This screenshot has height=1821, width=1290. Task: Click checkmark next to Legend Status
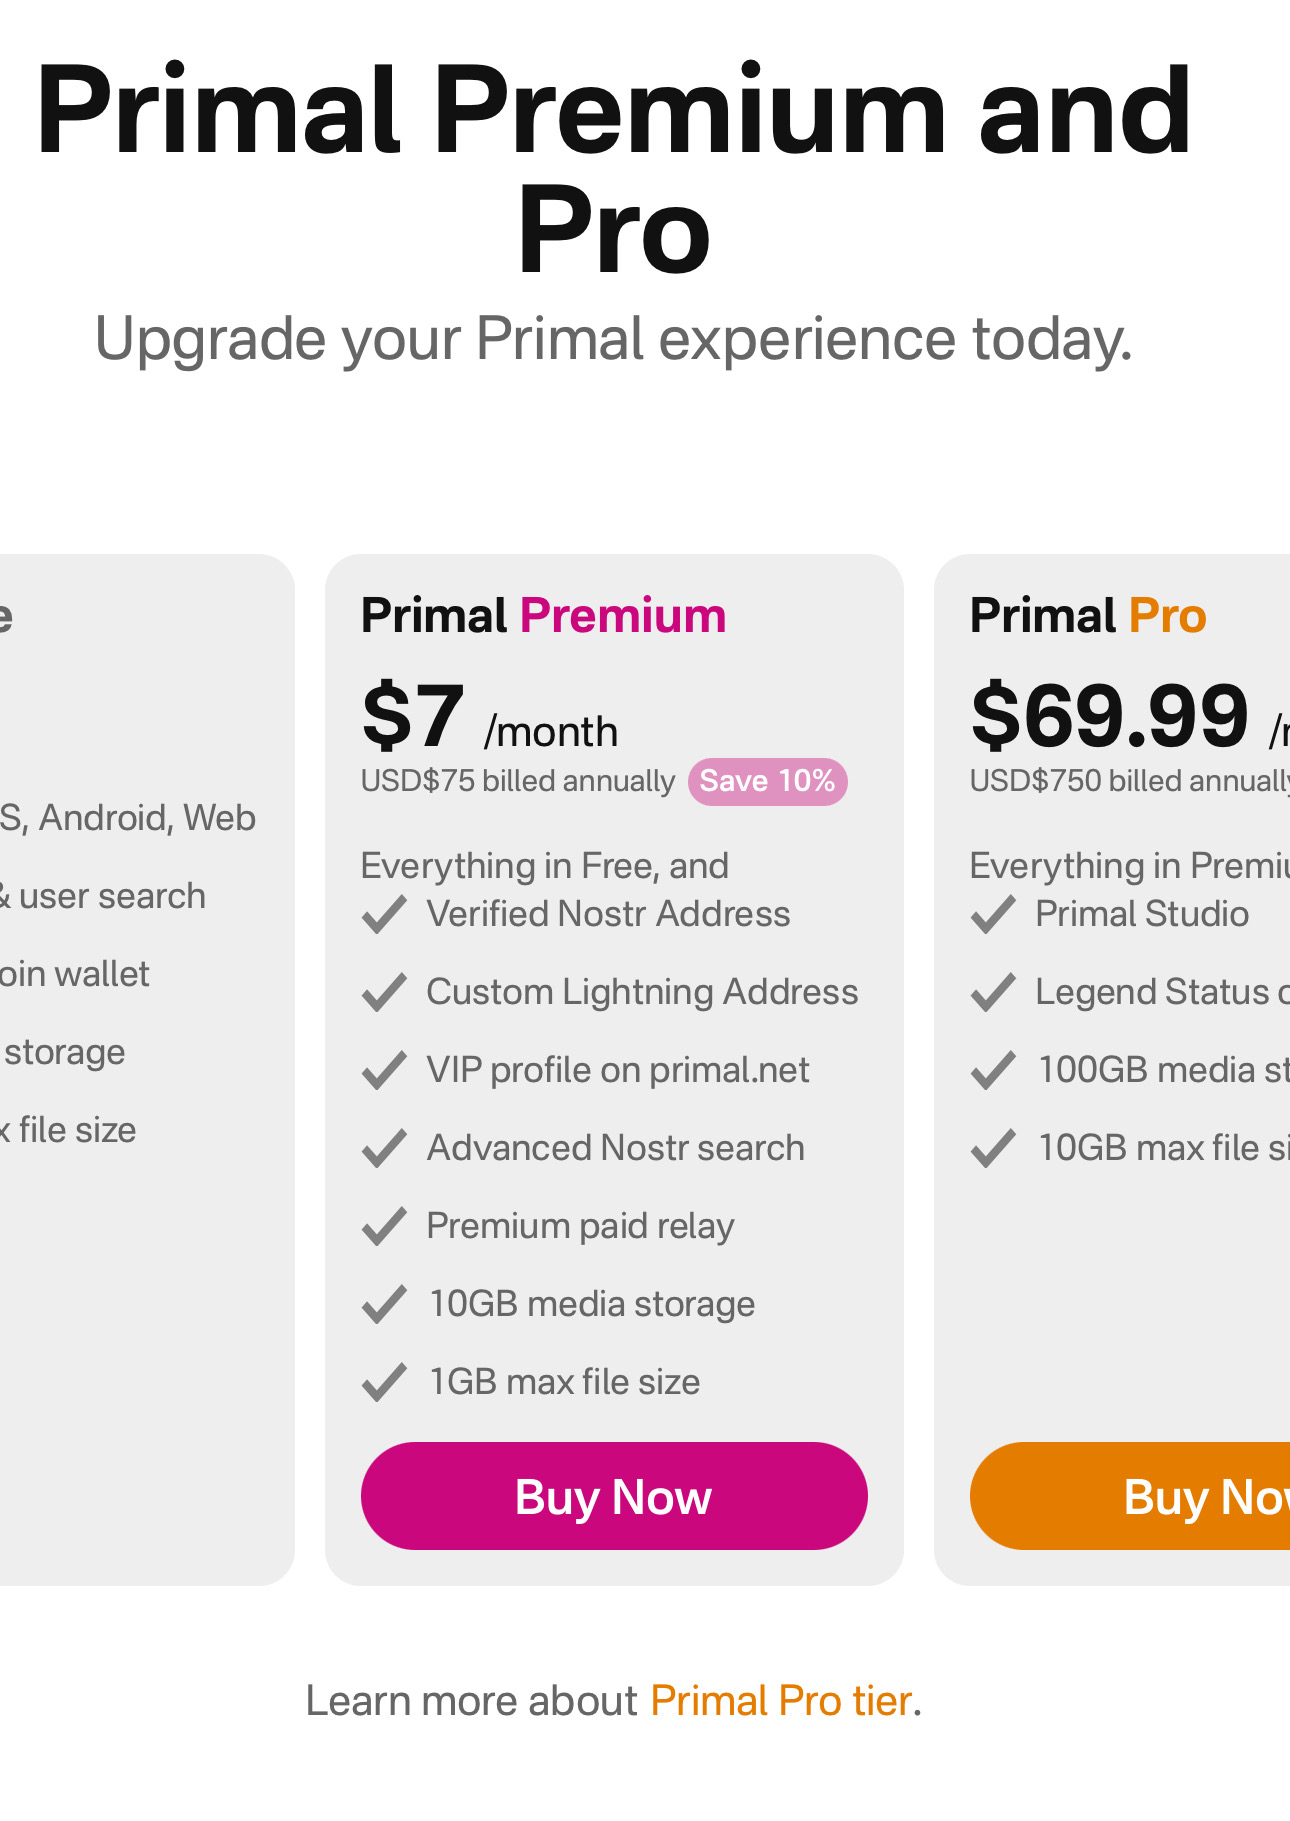click(993, 993)
